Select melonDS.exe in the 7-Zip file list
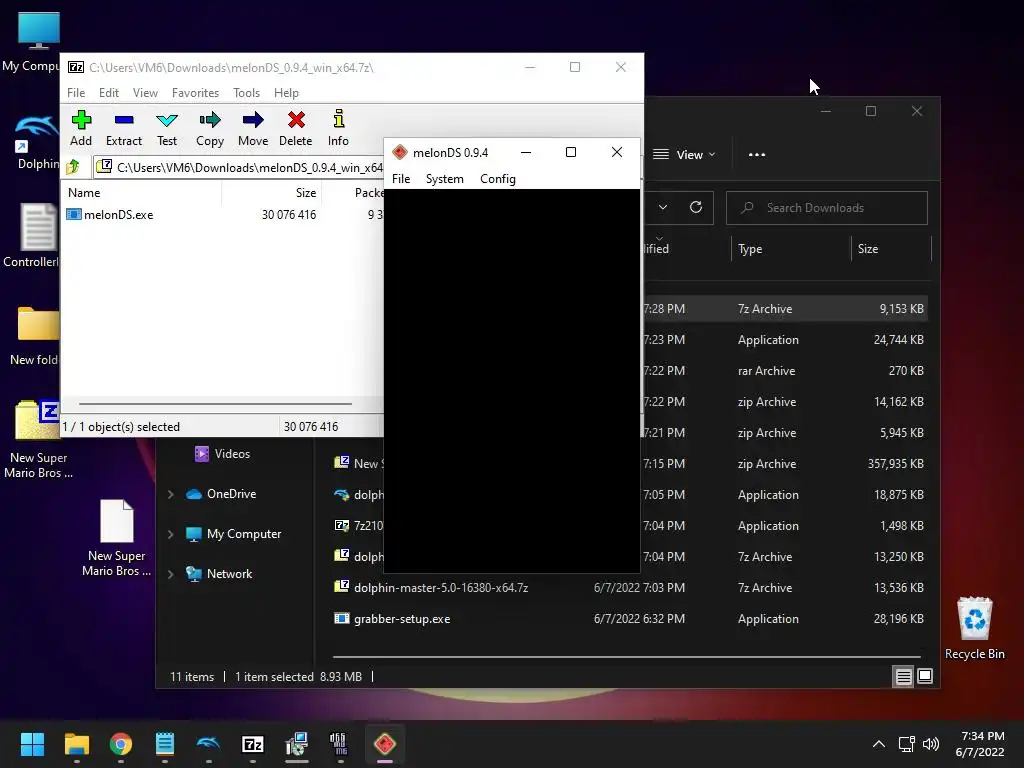 click(x=110, y=215)
